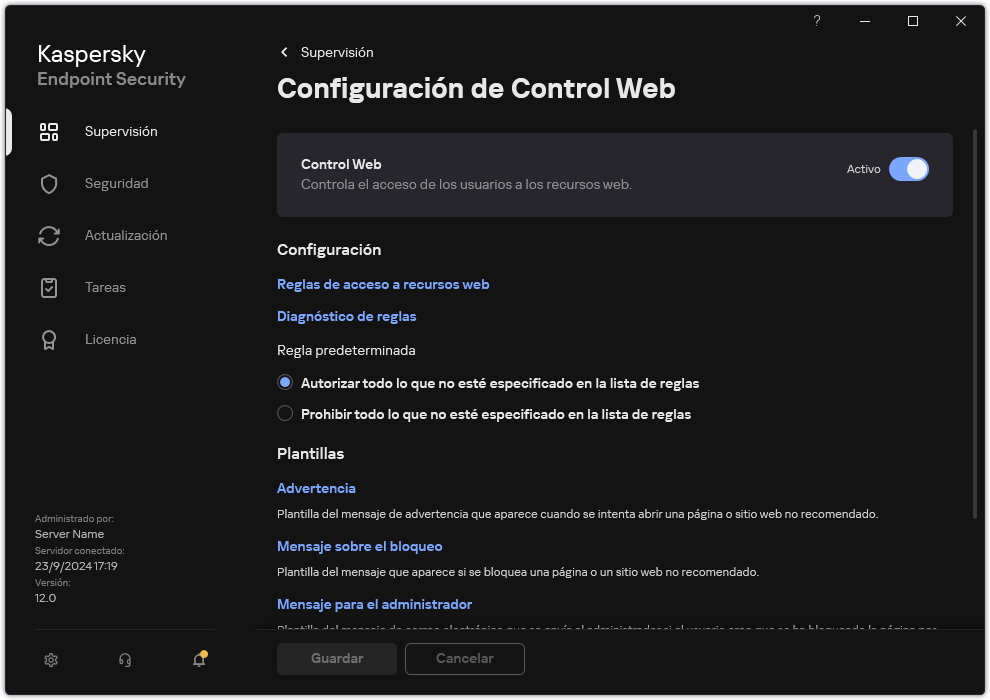Open settings via the gear icon

pos(51,660)
